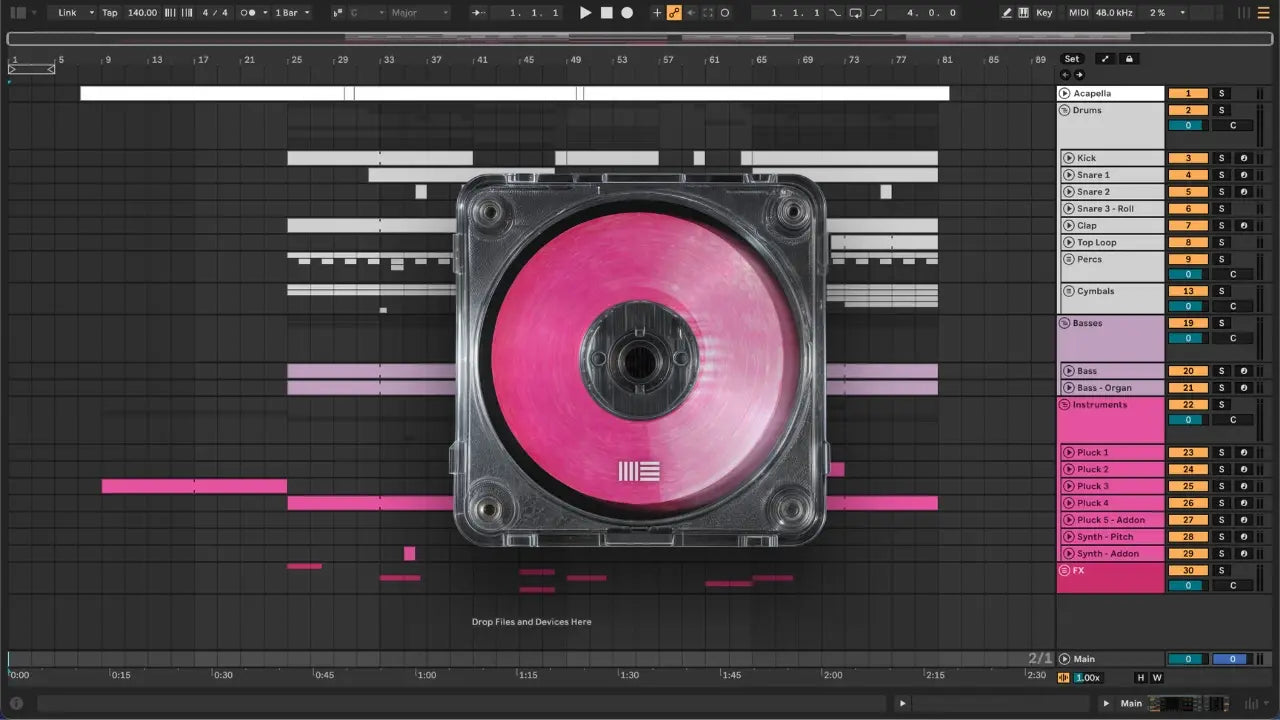Arm recording on the Clap track

pos(1243,226)
